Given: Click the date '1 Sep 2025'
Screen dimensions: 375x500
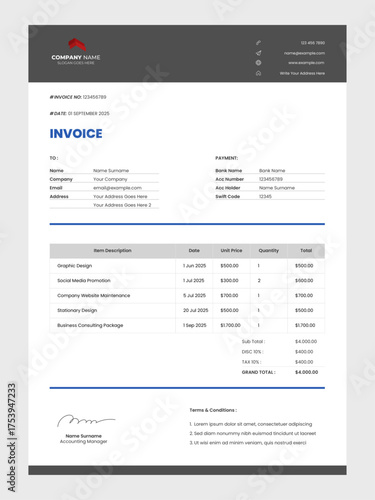Looking at the screenshot, I should tap(195, 325).
